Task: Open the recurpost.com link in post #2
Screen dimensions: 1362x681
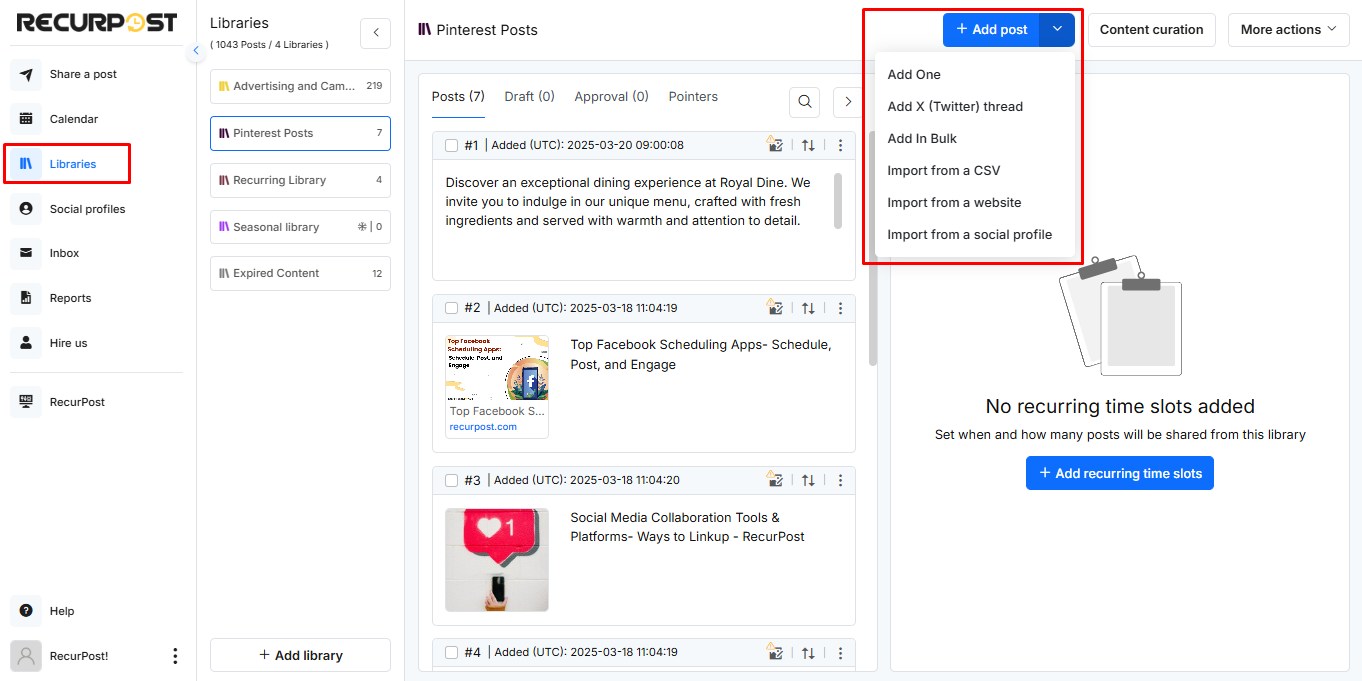Action: pyautogui.click(x=483, y=427)
